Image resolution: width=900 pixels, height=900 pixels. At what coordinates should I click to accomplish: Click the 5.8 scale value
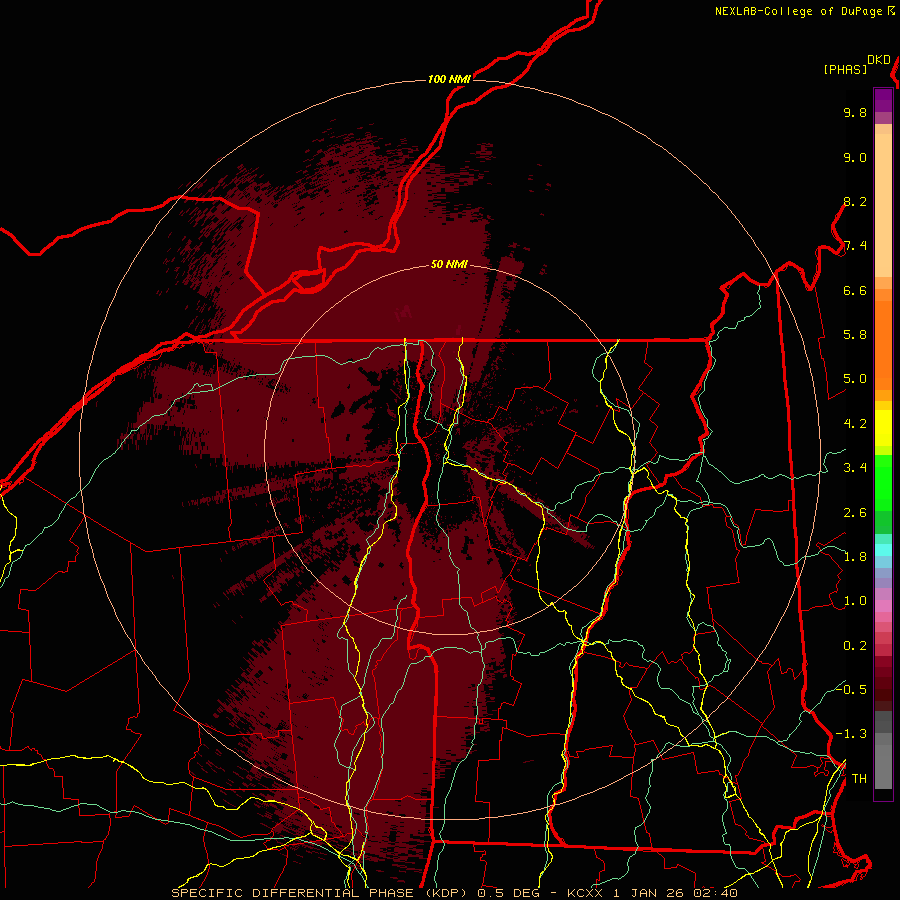coord(855,335)
